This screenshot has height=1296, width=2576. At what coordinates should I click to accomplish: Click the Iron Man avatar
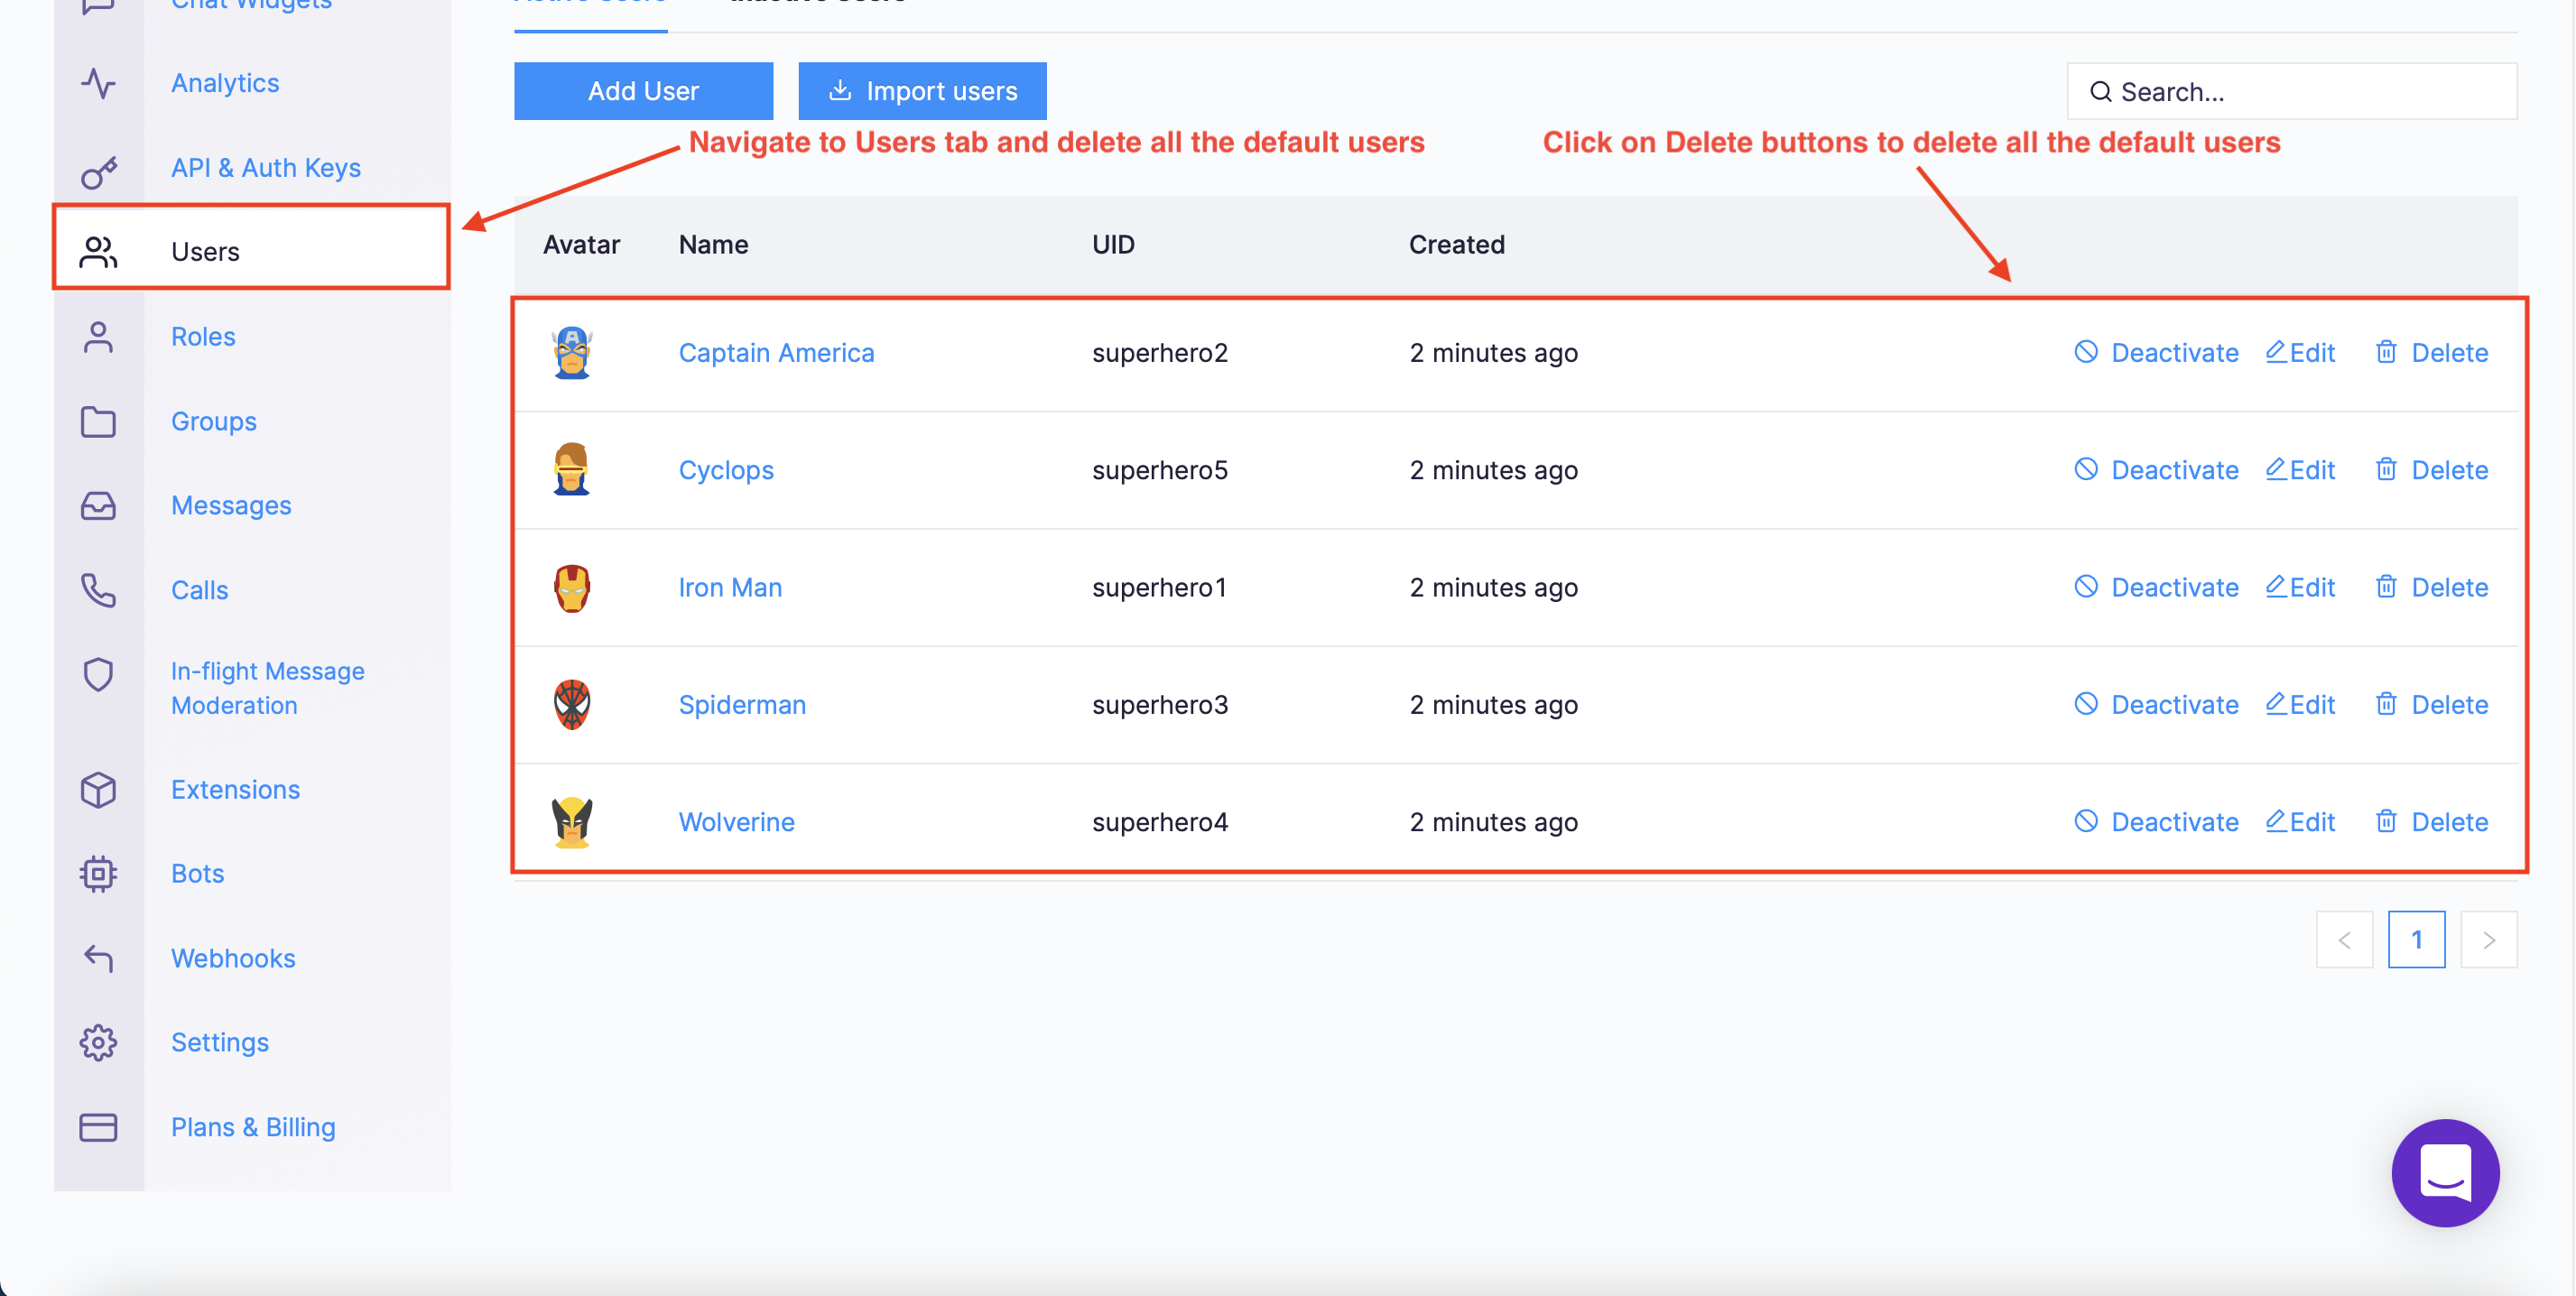[x=572, y=588]
